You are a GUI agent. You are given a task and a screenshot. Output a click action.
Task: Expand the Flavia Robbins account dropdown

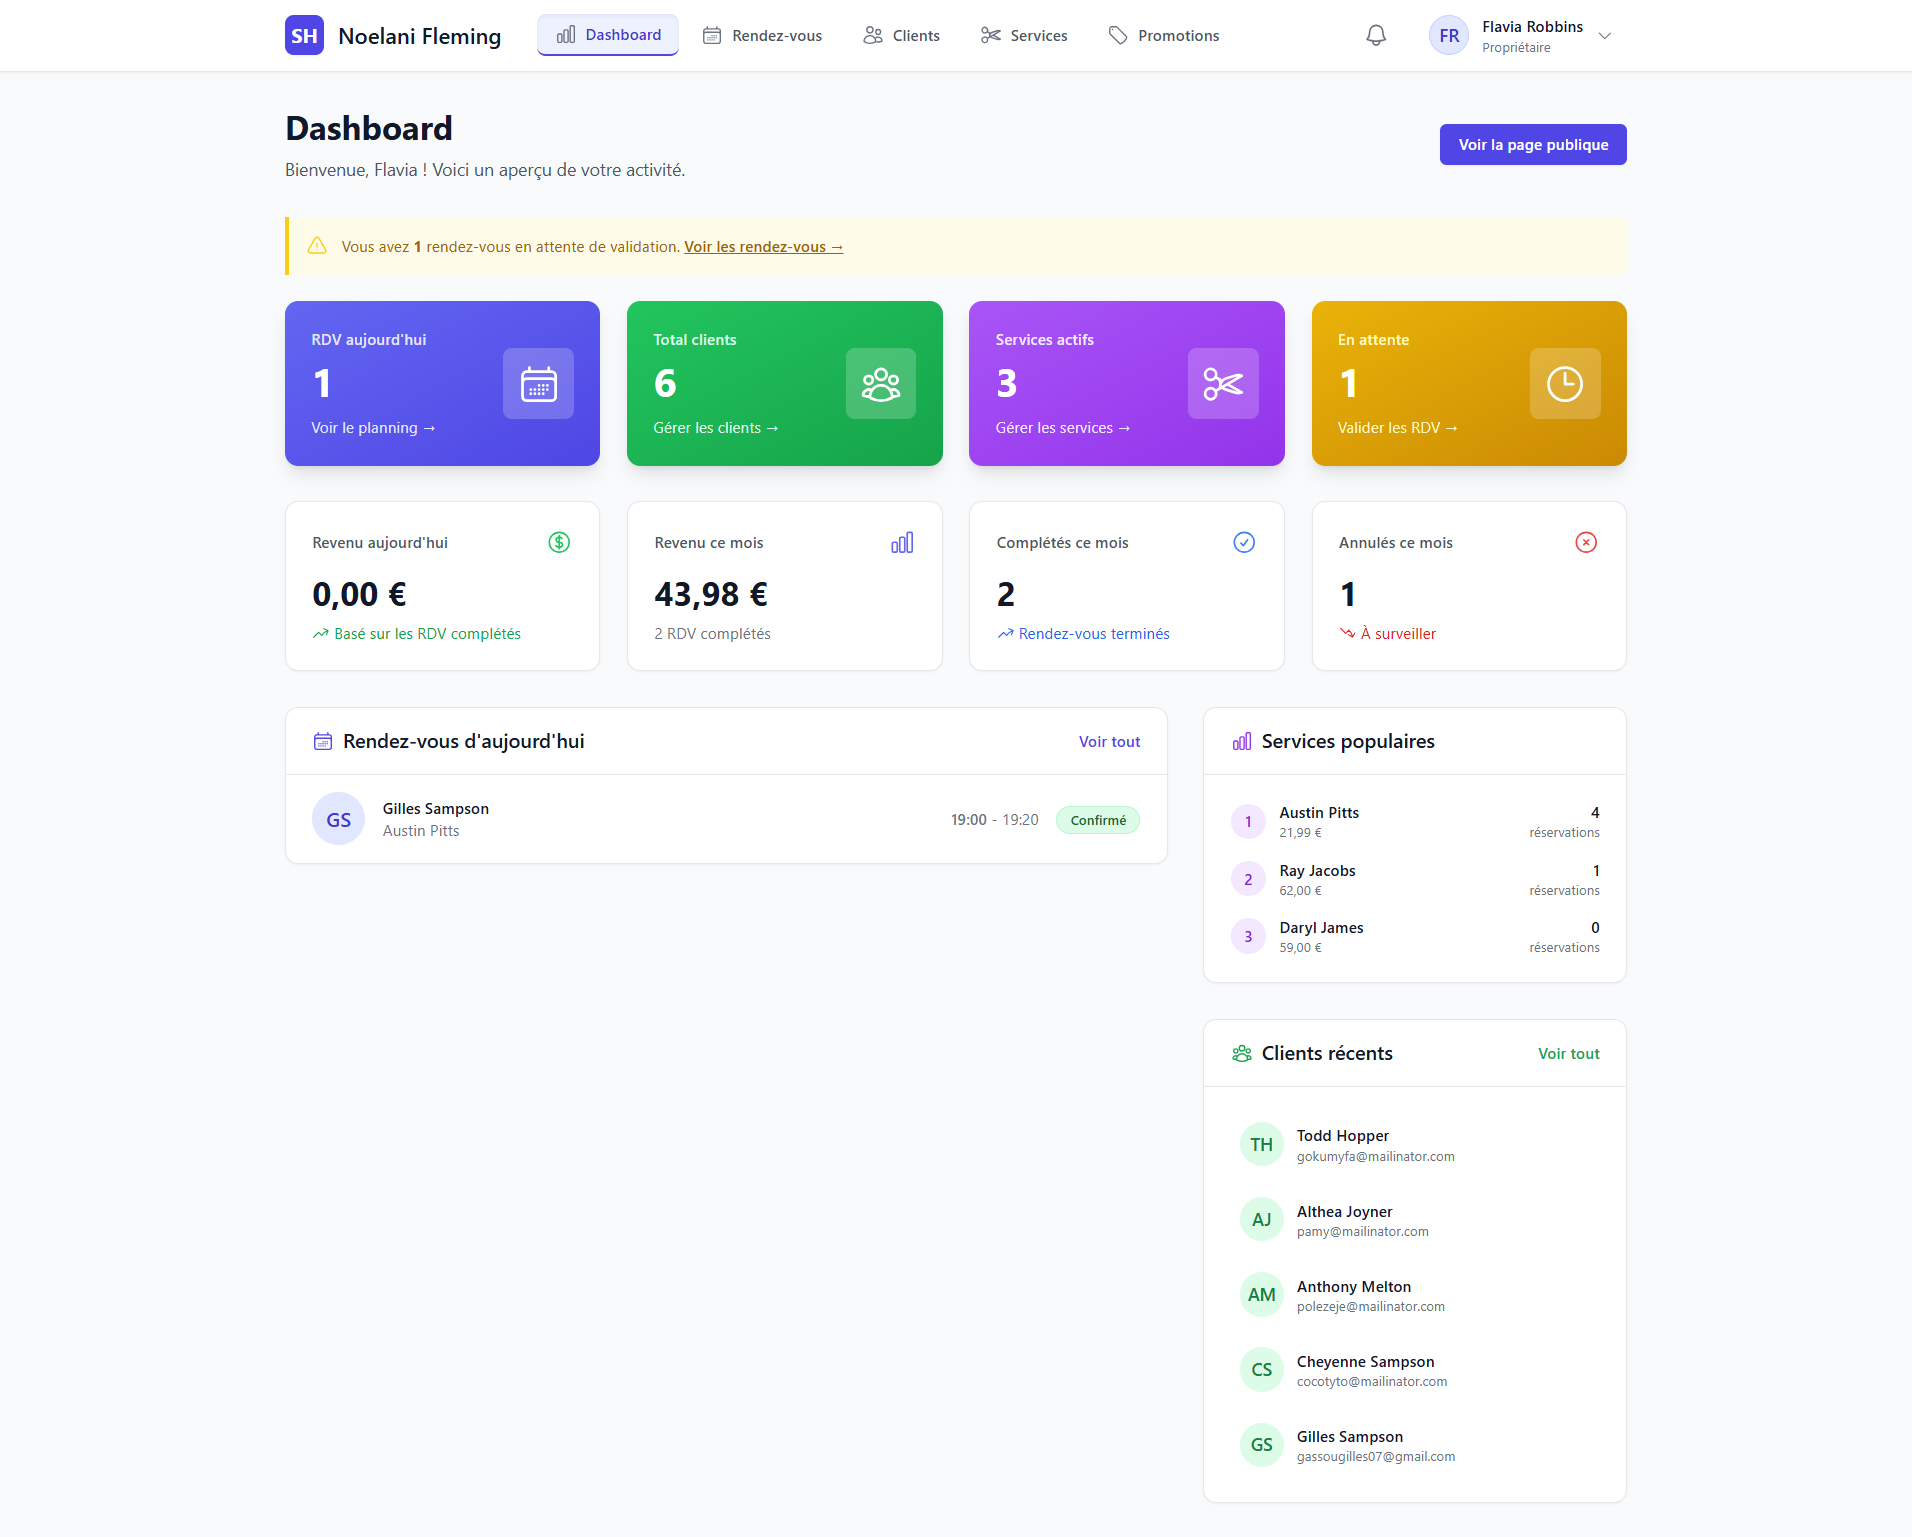(1605, 36)
